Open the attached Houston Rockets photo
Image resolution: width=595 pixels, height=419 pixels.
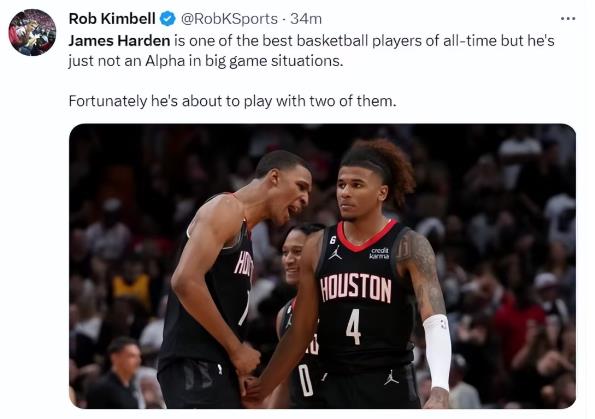(322, 266)
